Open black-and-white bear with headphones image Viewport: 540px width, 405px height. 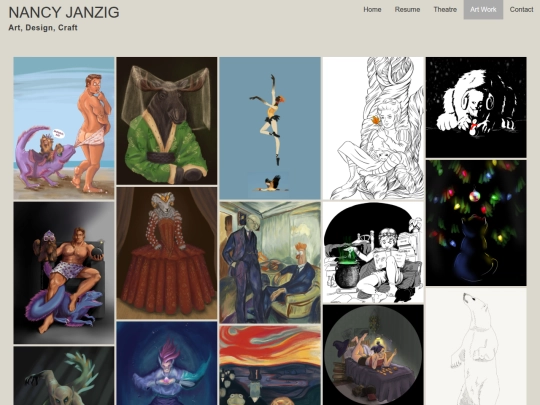click(x=476, y=107)
